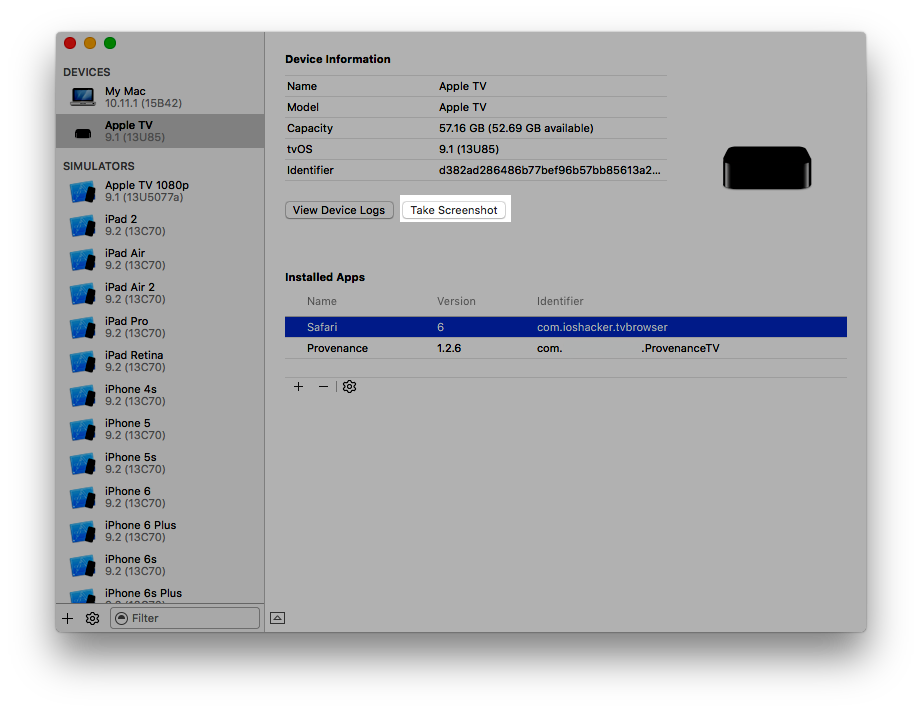Click the iPad Pro simulator icon
Screen dimensions: 922x712
coord(83,328)
